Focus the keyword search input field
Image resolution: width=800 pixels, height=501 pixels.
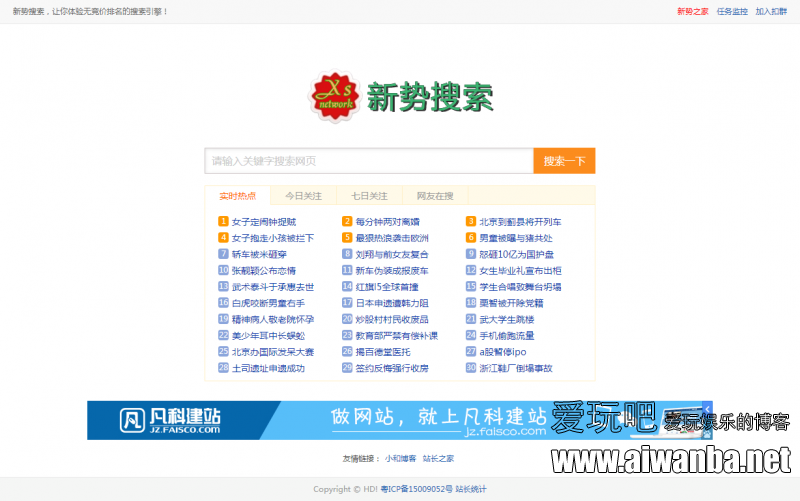[x=369, y=161]
